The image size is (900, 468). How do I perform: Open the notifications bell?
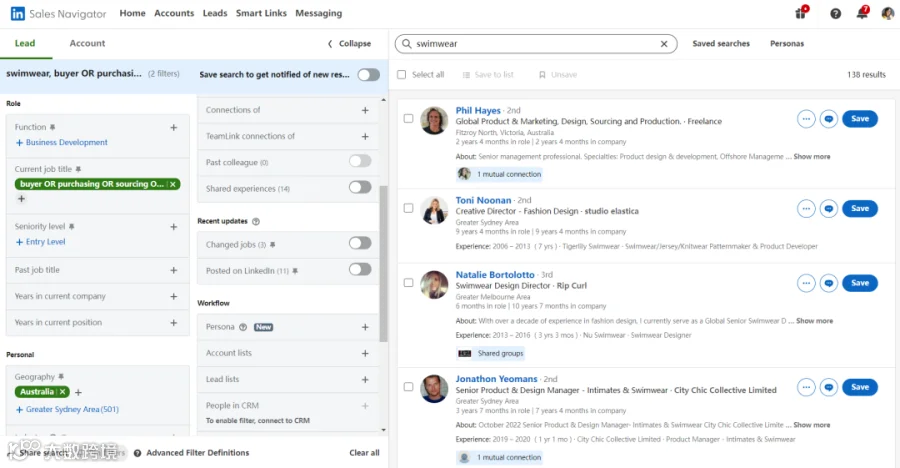click(863, 12)
